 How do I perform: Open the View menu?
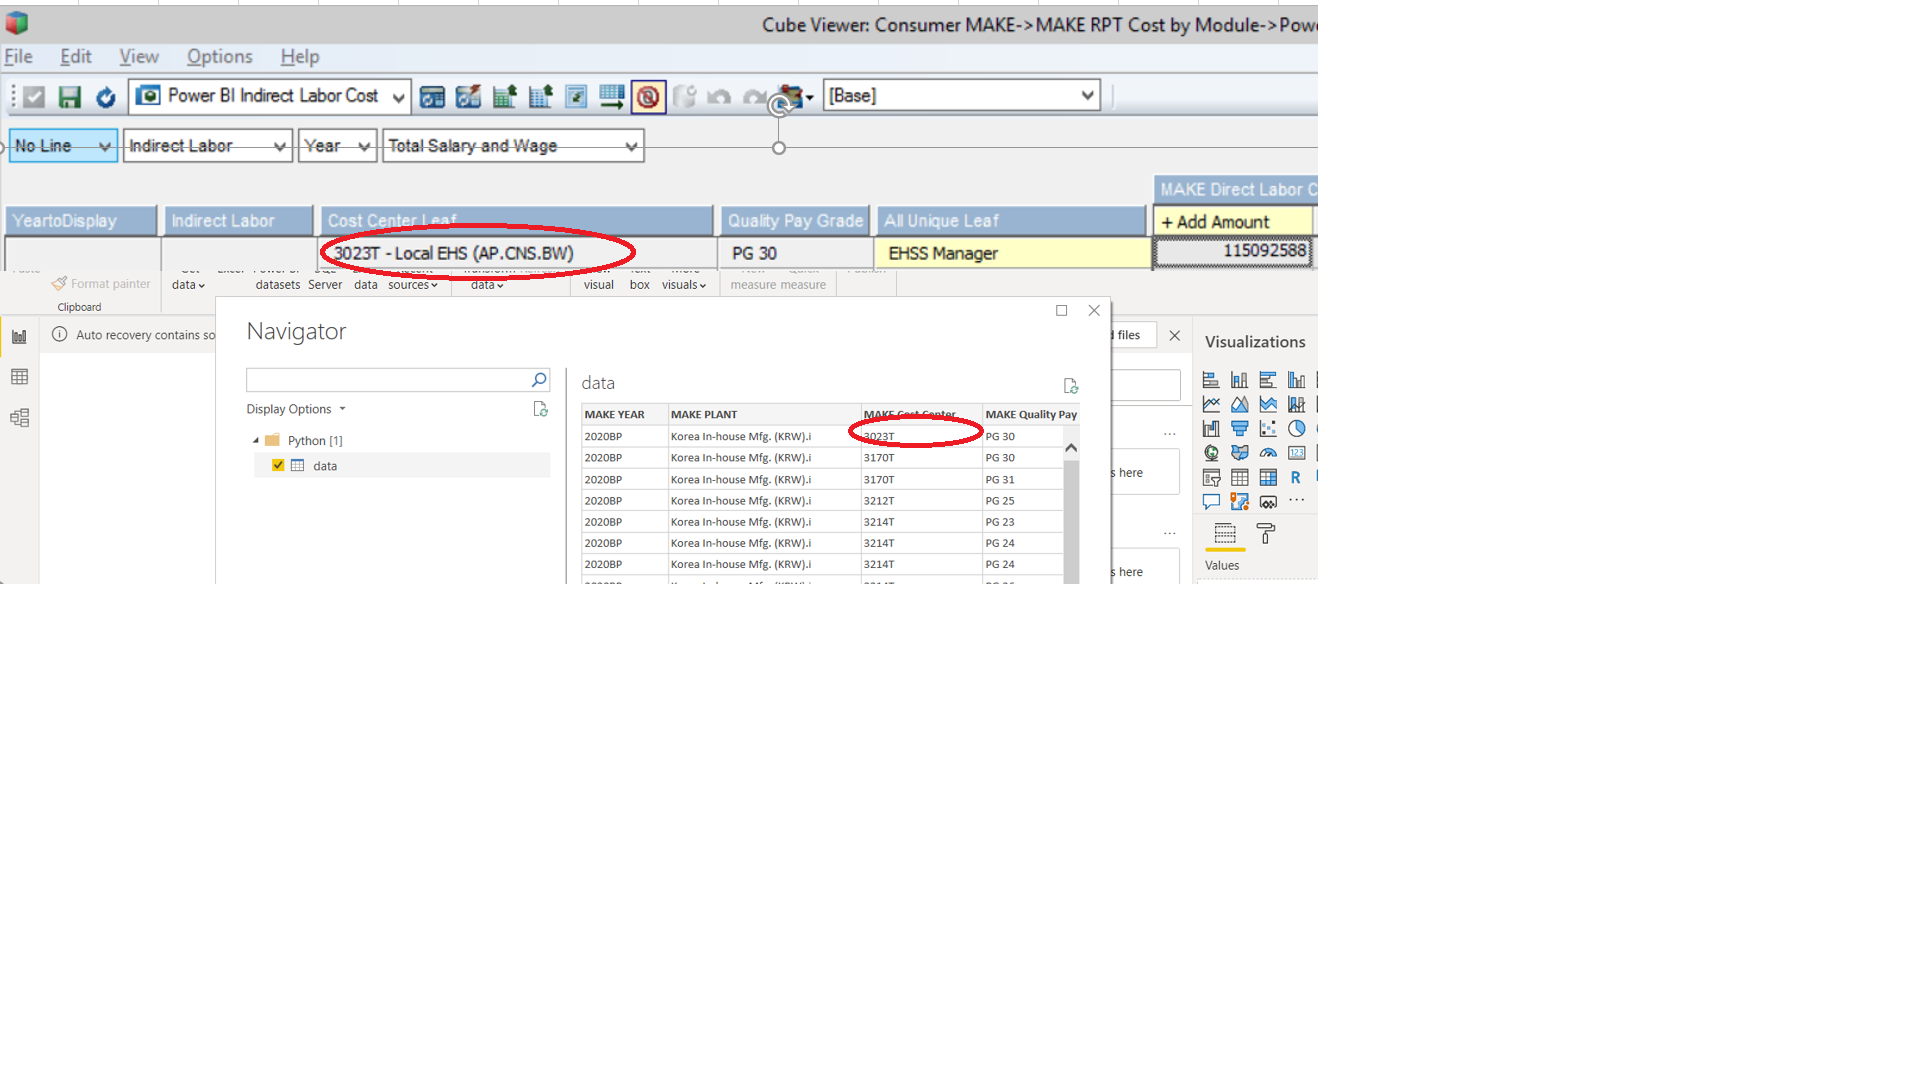point(139,57)
